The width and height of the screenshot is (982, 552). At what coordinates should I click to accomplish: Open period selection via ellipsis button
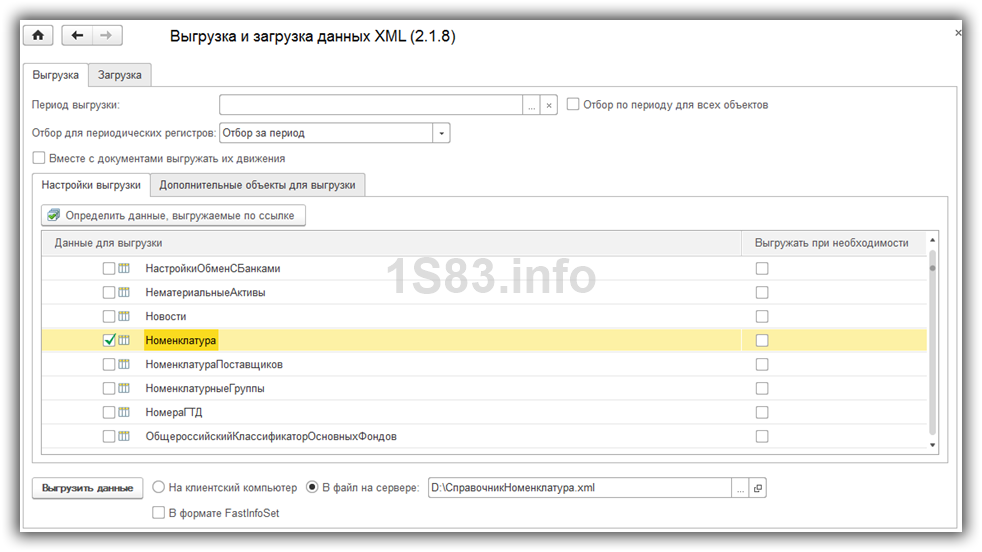click(x=532, y=105)
